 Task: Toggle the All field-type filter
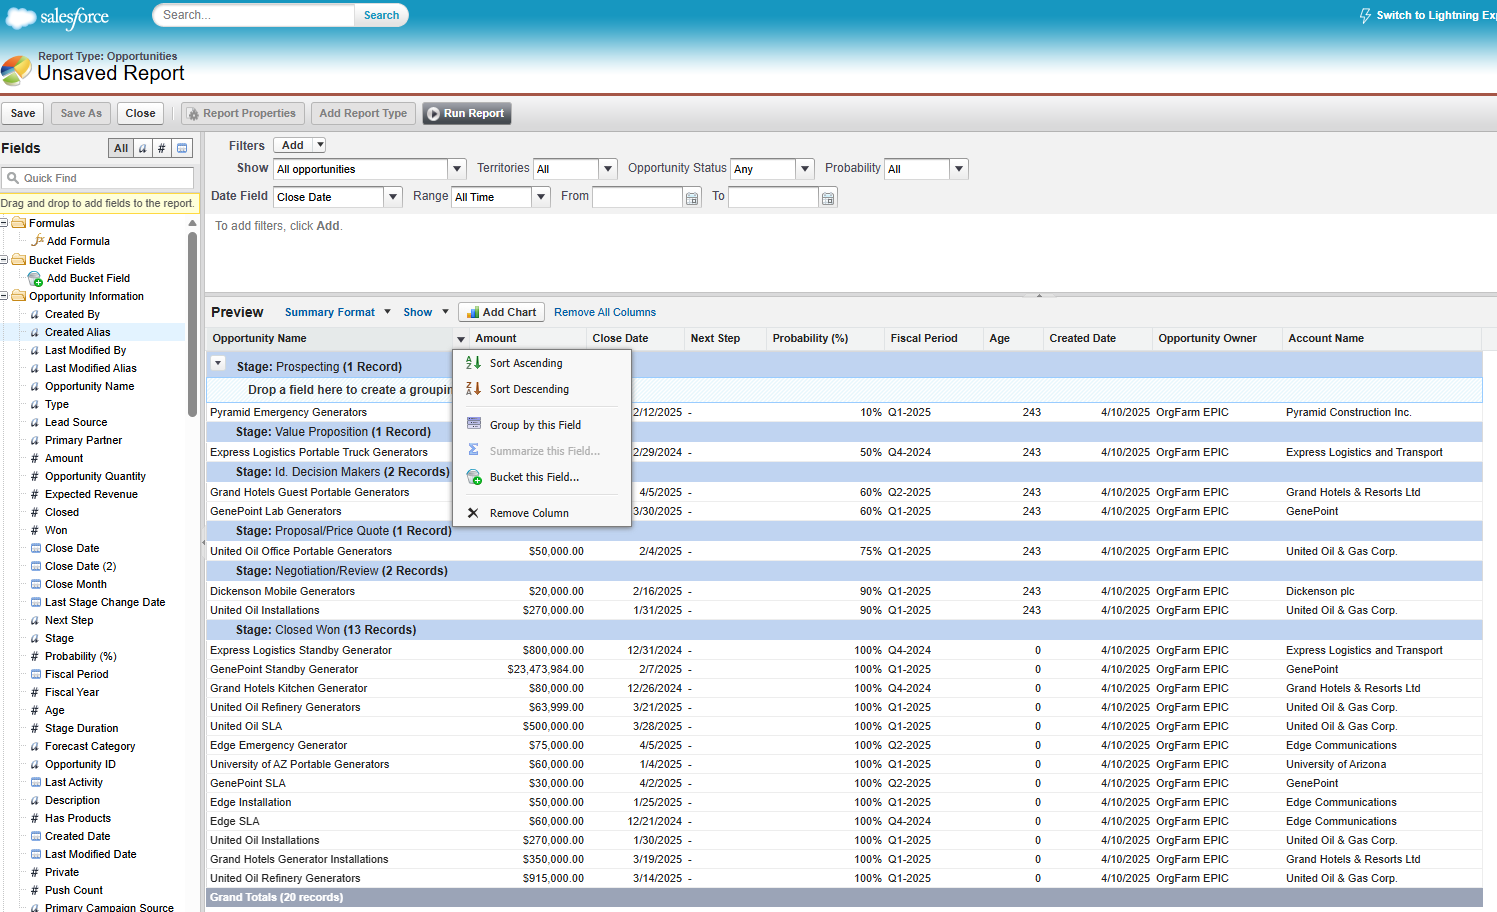pos(120,148)
